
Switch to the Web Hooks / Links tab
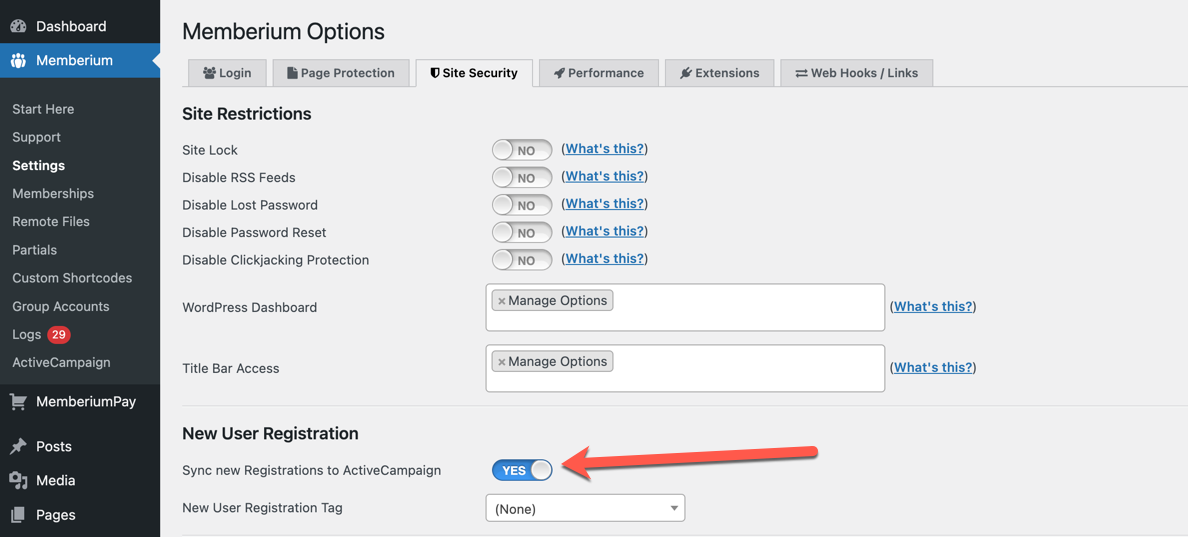(x=856, y=73)
